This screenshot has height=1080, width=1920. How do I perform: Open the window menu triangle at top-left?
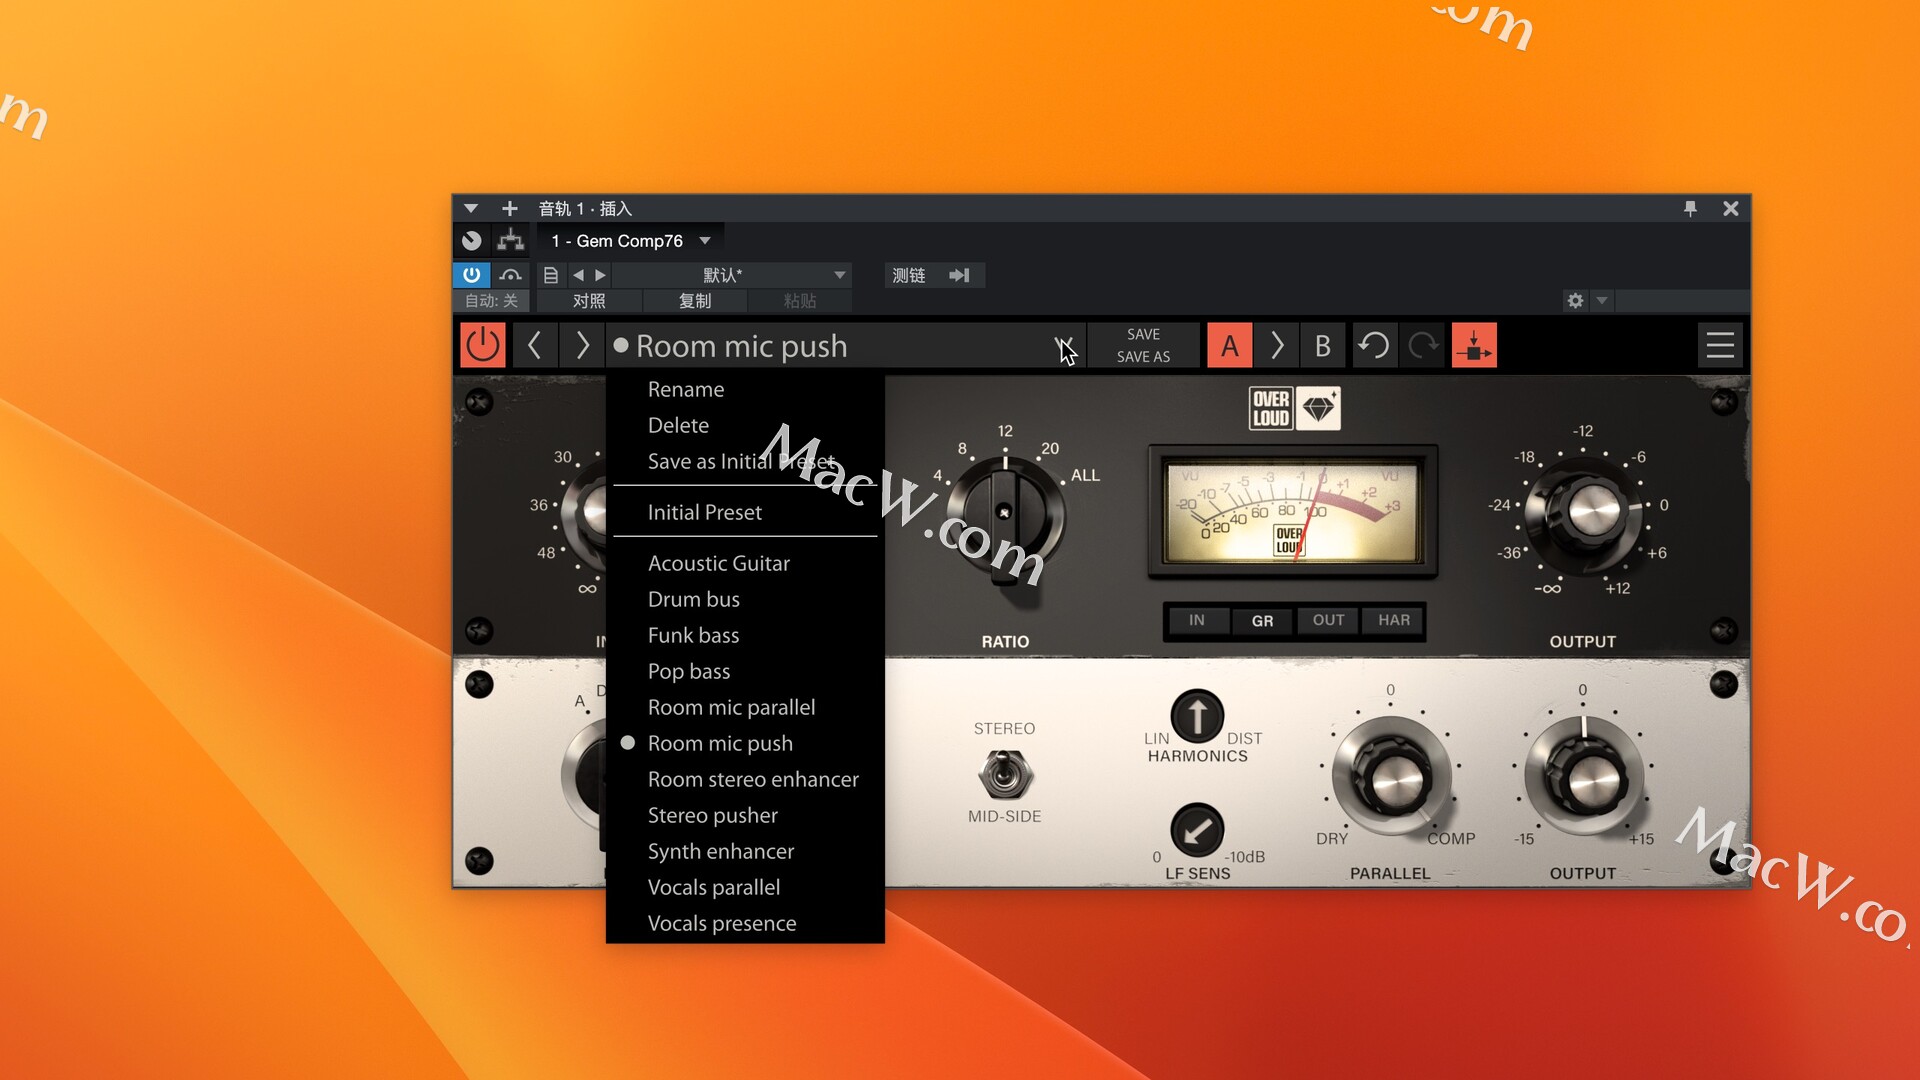click(471, 208)
